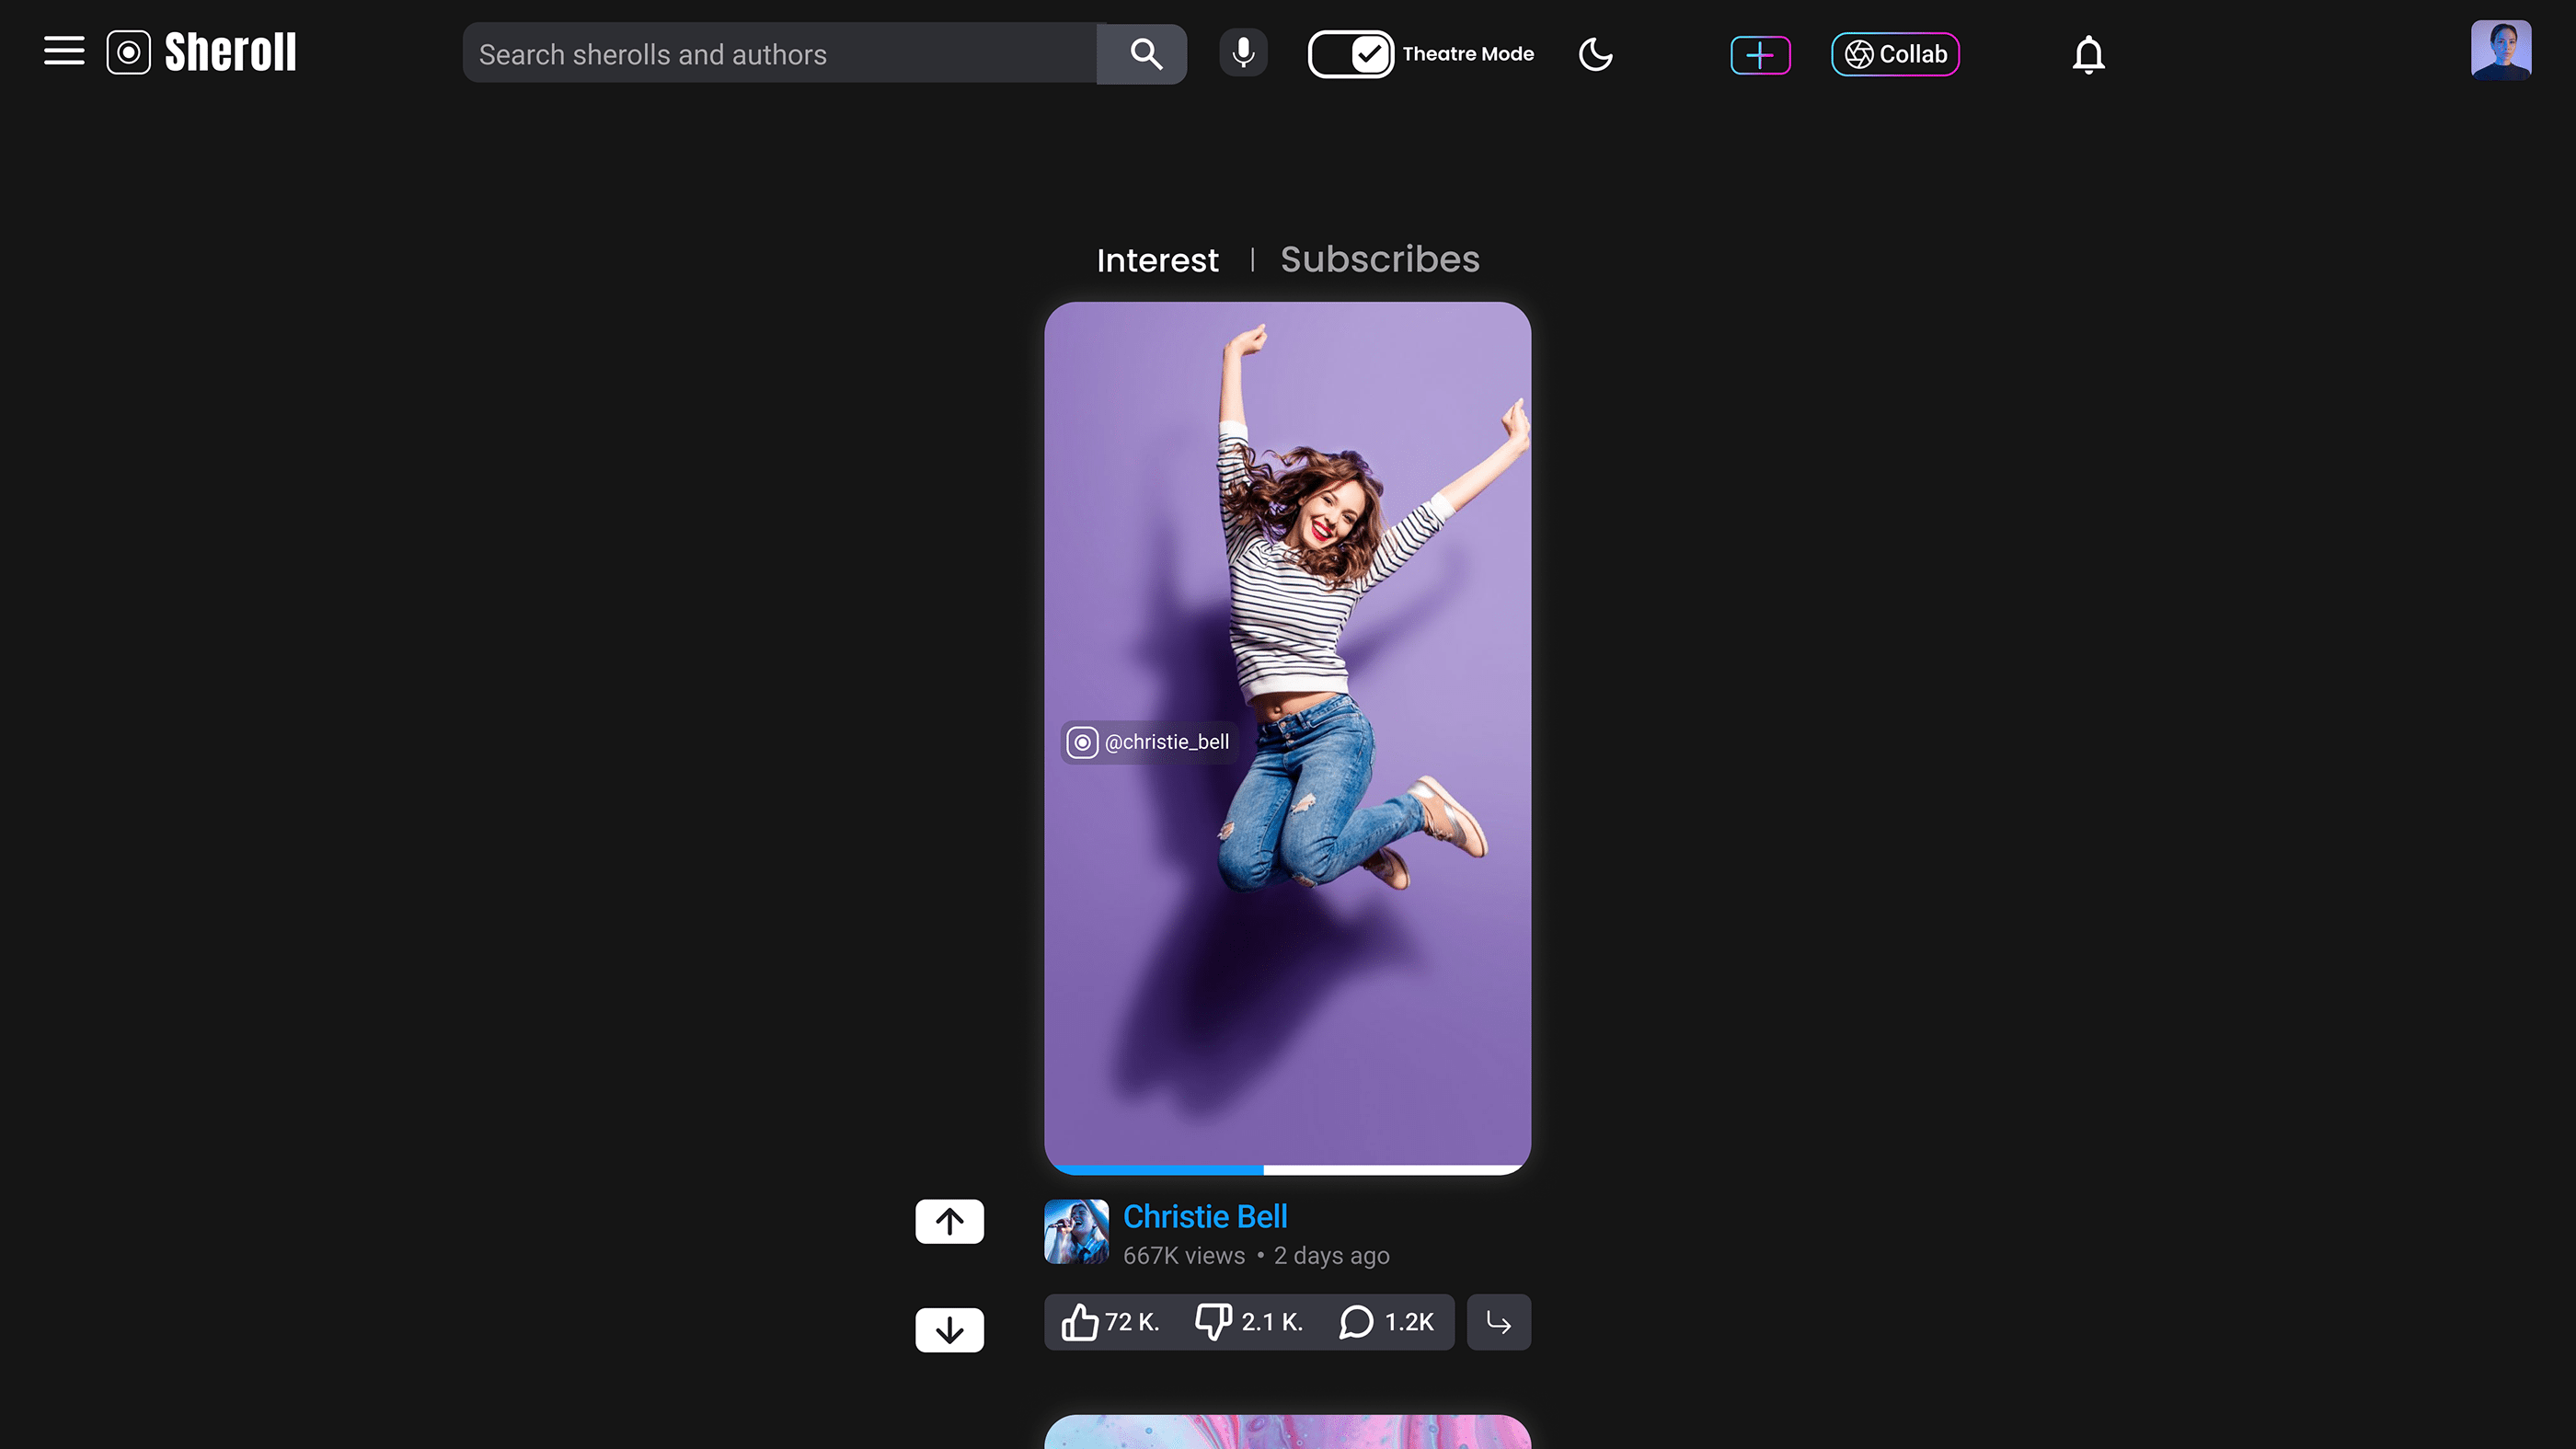Open notifications bell
2576x1449 pixels.
tap(2088, 54)
